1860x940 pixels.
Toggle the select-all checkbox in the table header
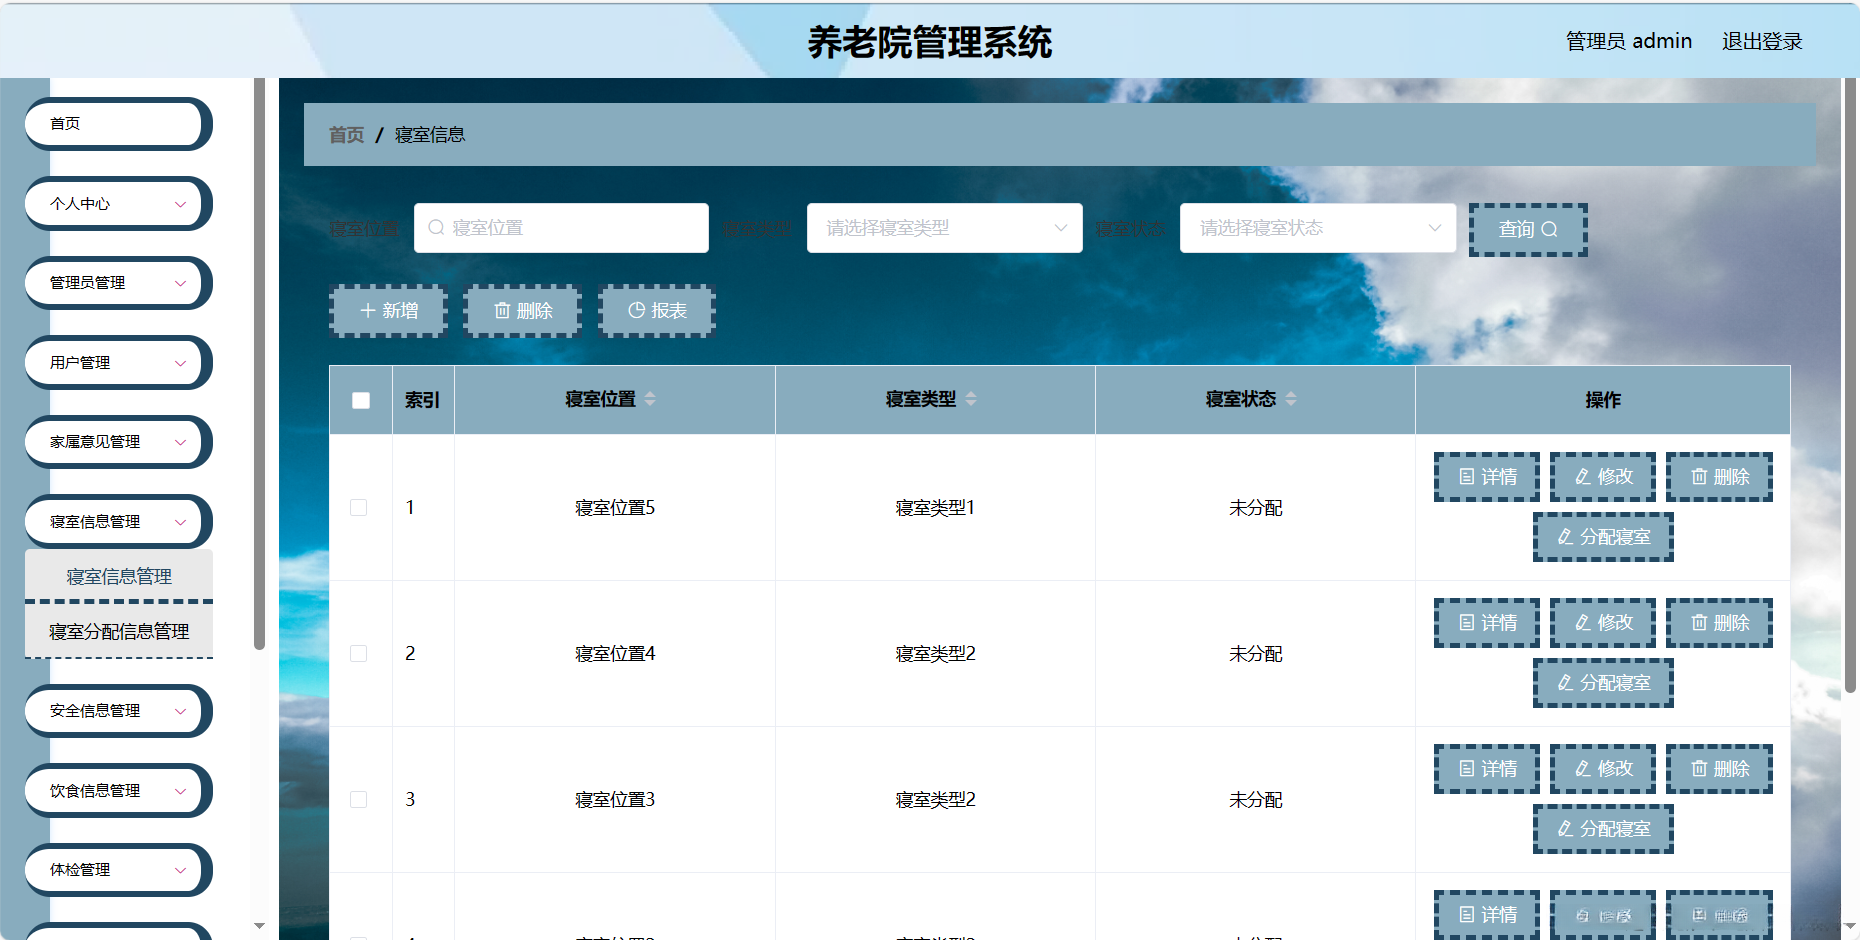click(360, 399)
